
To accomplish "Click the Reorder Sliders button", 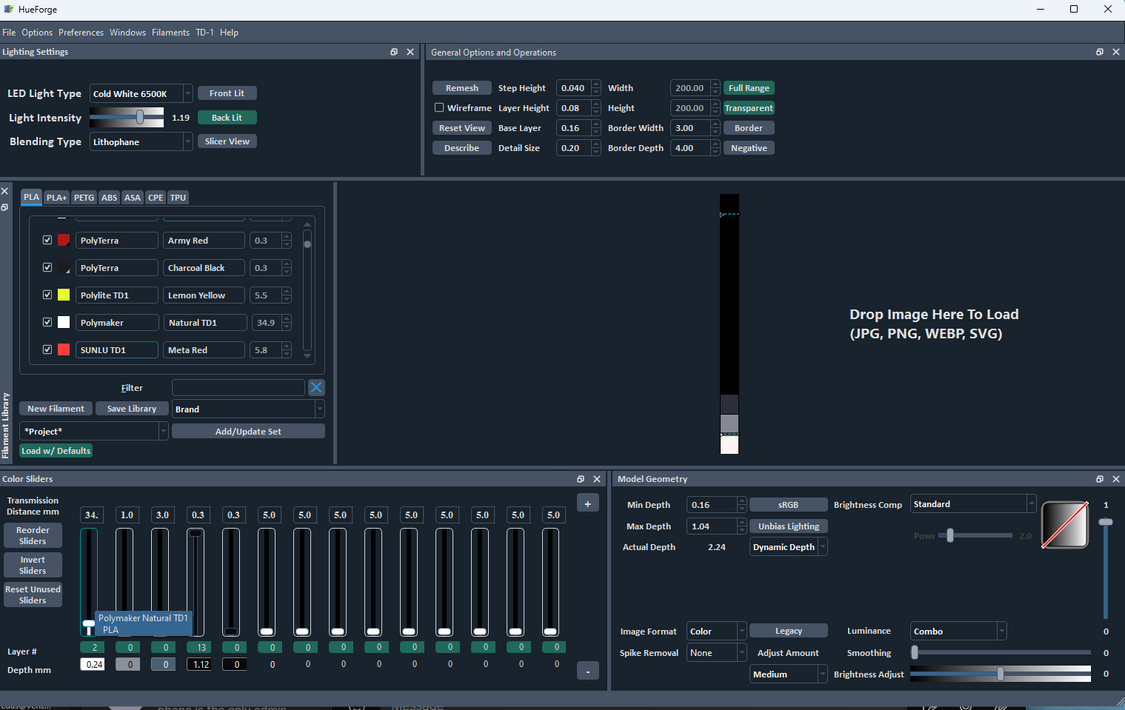I will (x=33, y=536).
